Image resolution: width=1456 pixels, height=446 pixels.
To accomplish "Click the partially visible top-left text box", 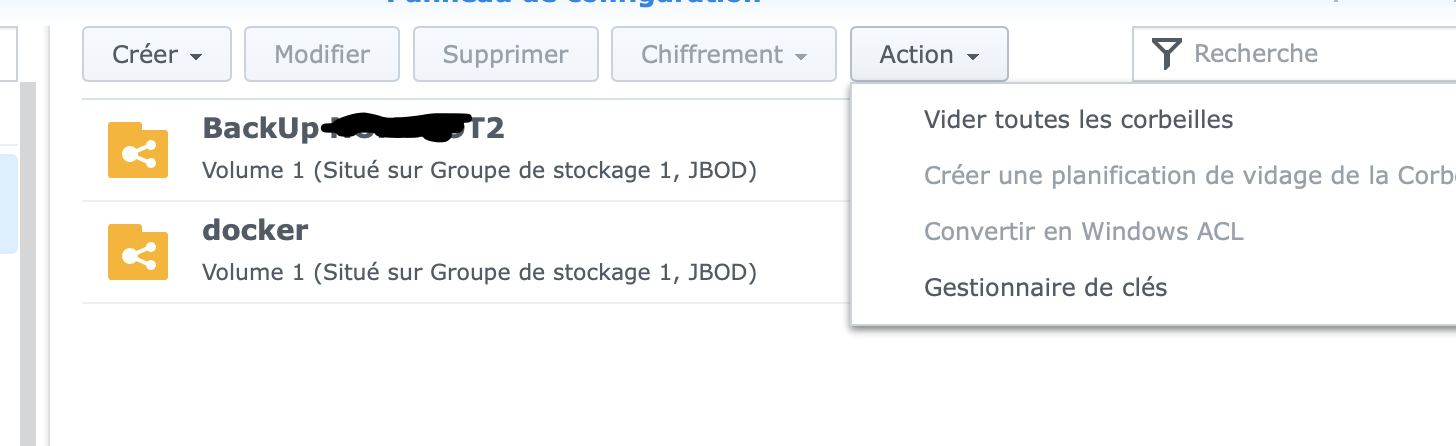I will click(x=8, y=54).
